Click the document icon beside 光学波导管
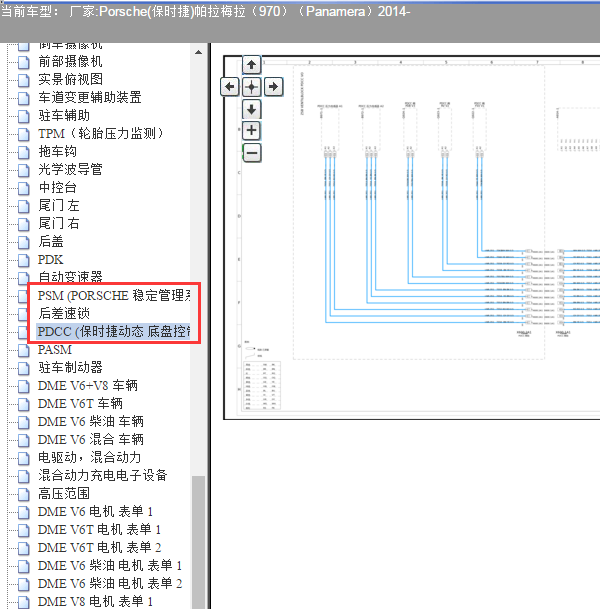This screenshot has width=600, height=609. [24, 170]
